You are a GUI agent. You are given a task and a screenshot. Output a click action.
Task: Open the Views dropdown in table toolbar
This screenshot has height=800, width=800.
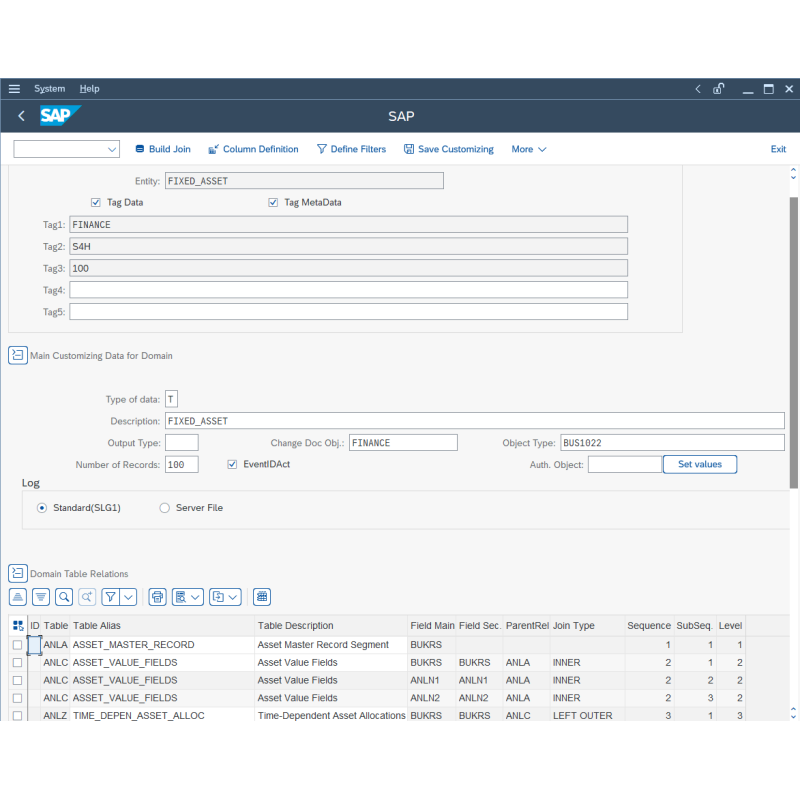tap(188, 596)
